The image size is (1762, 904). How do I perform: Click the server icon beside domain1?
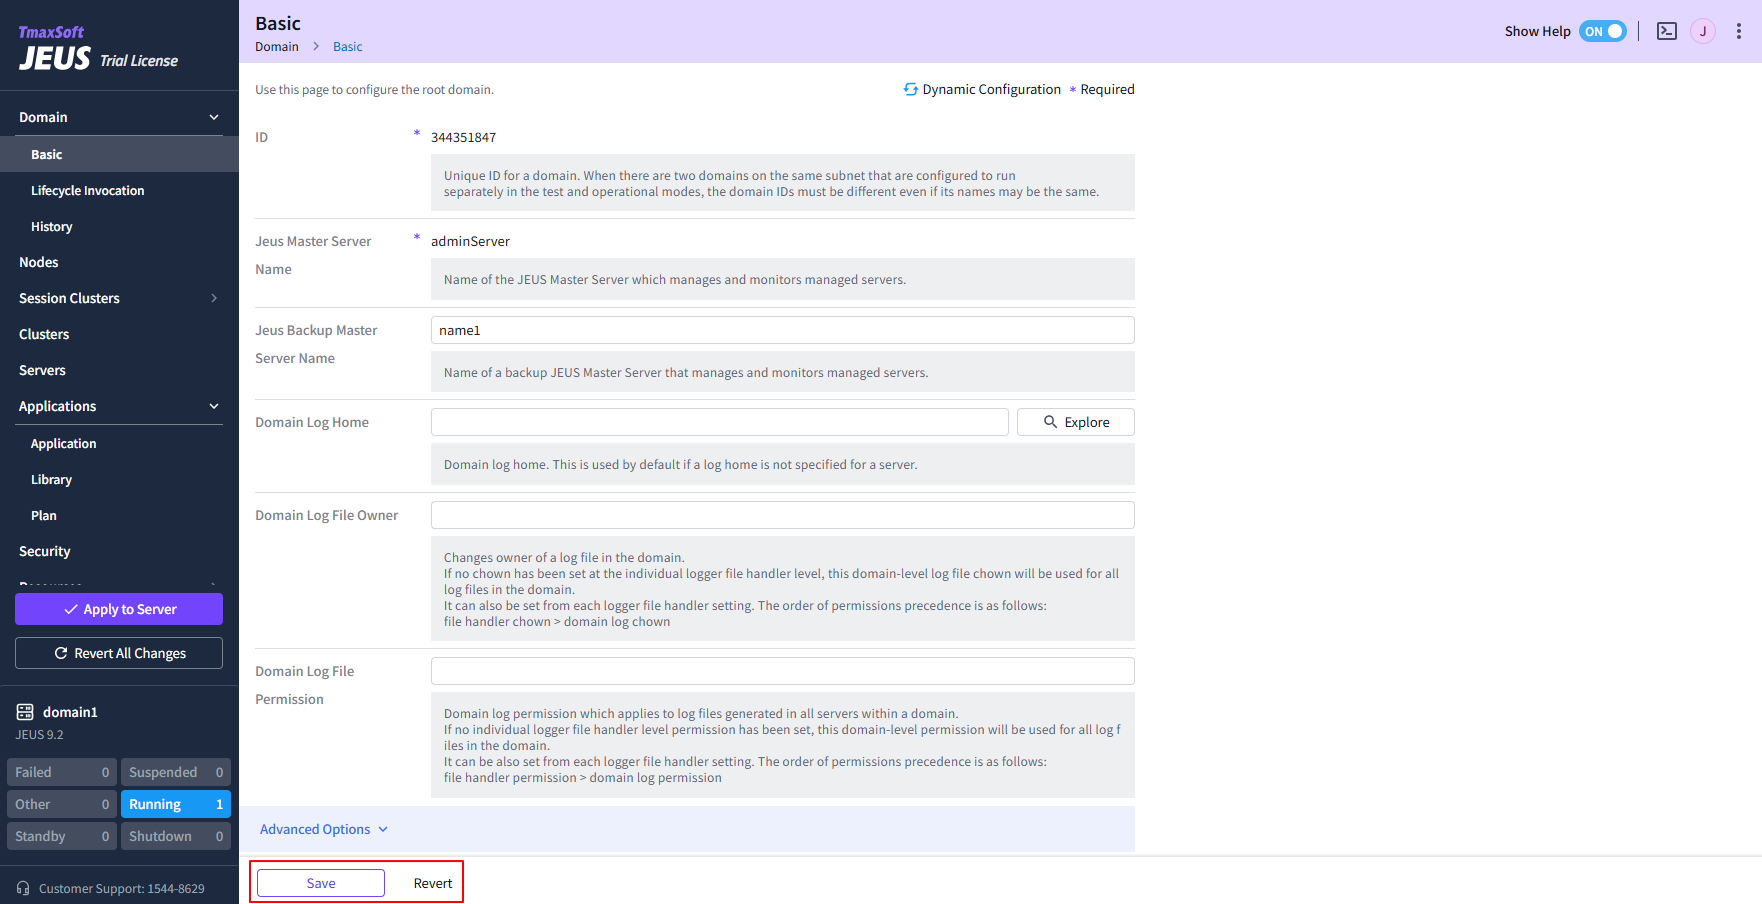pyautogui.click(x=24, y=711)
